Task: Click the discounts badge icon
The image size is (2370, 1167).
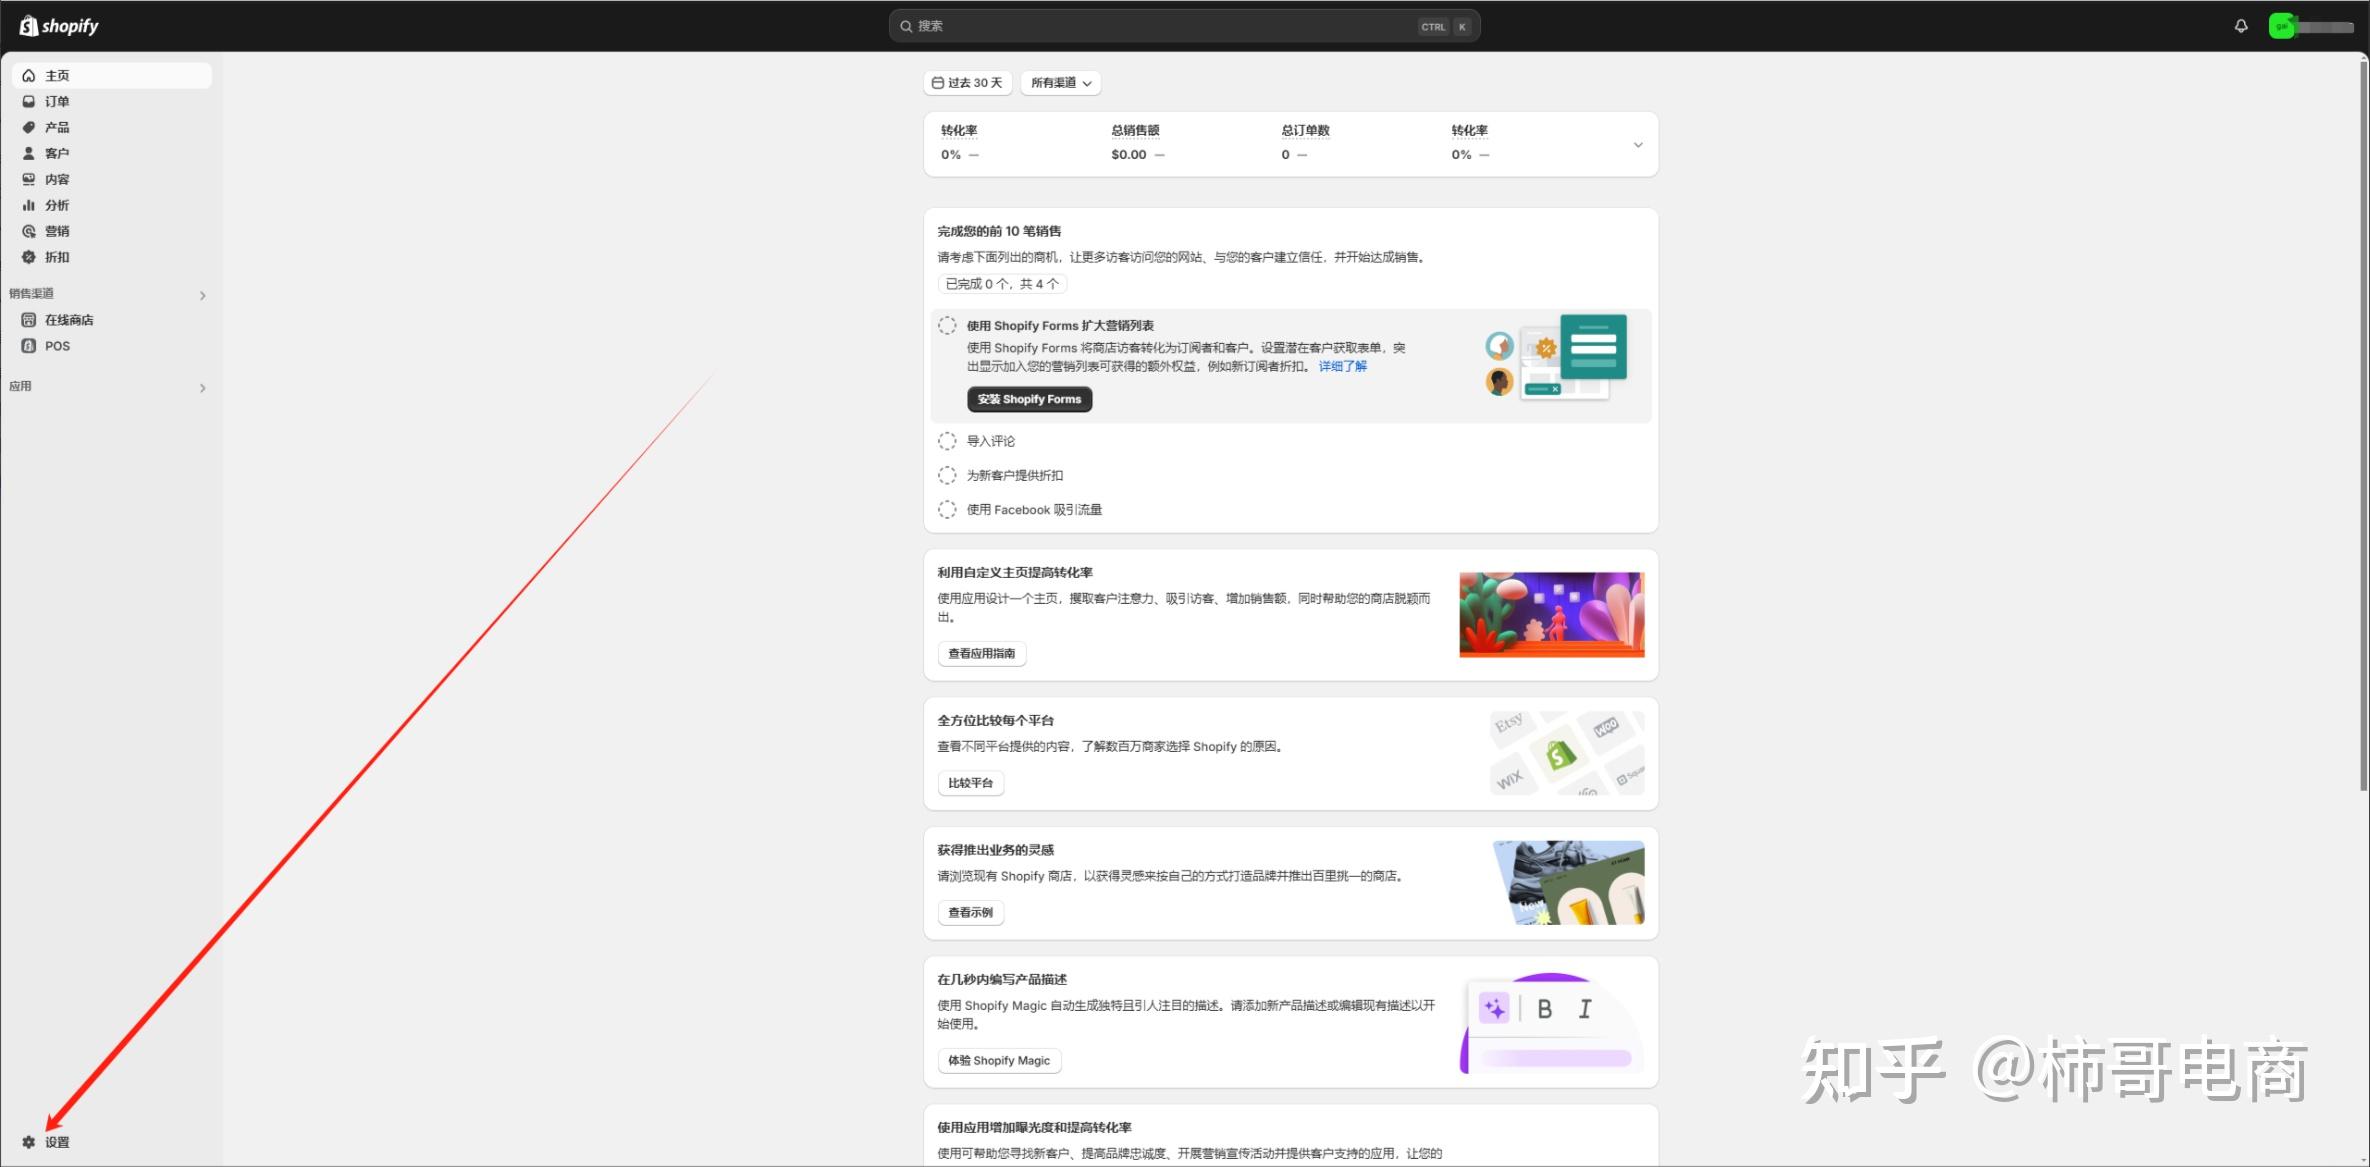Action: click(29, 258)
